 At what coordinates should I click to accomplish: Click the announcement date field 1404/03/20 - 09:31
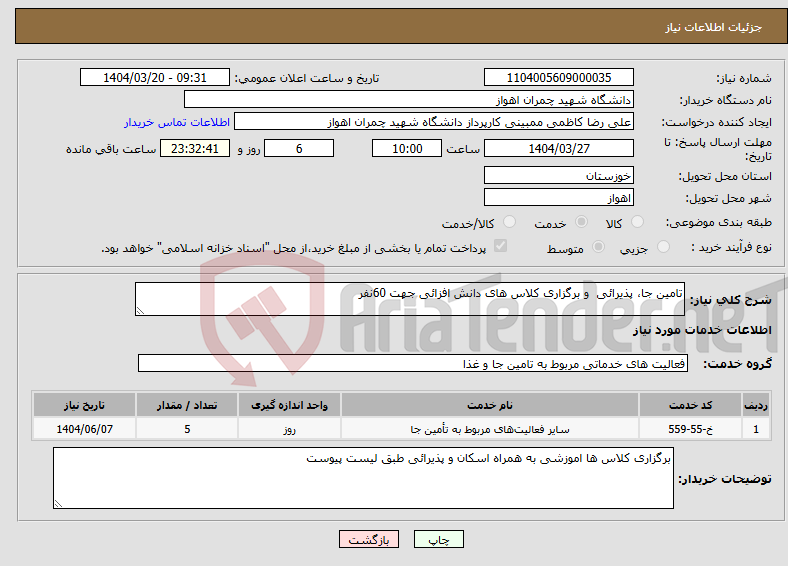click(x=155, y=77)
